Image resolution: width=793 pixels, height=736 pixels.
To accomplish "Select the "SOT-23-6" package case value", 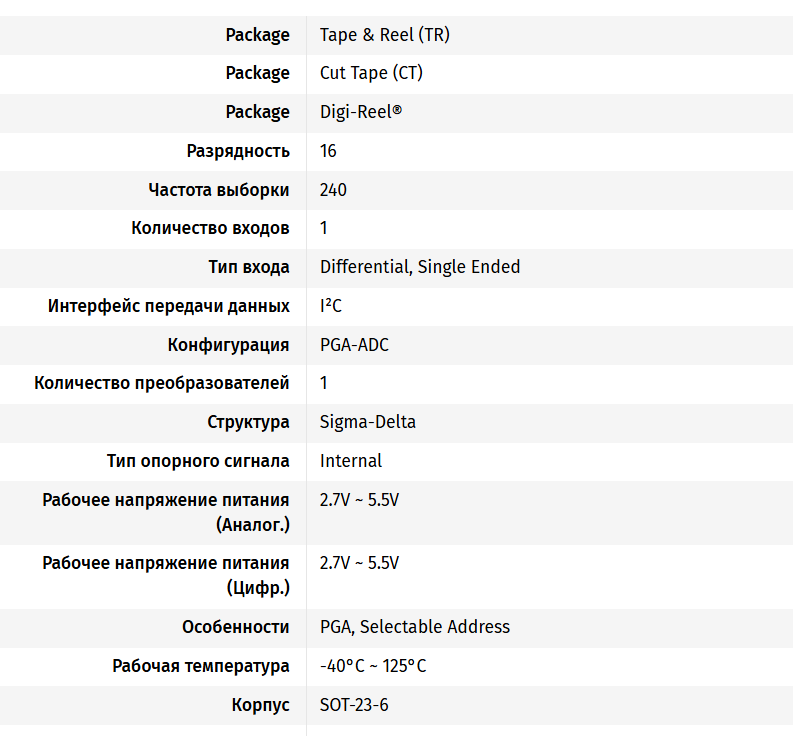I will [354, 705].
